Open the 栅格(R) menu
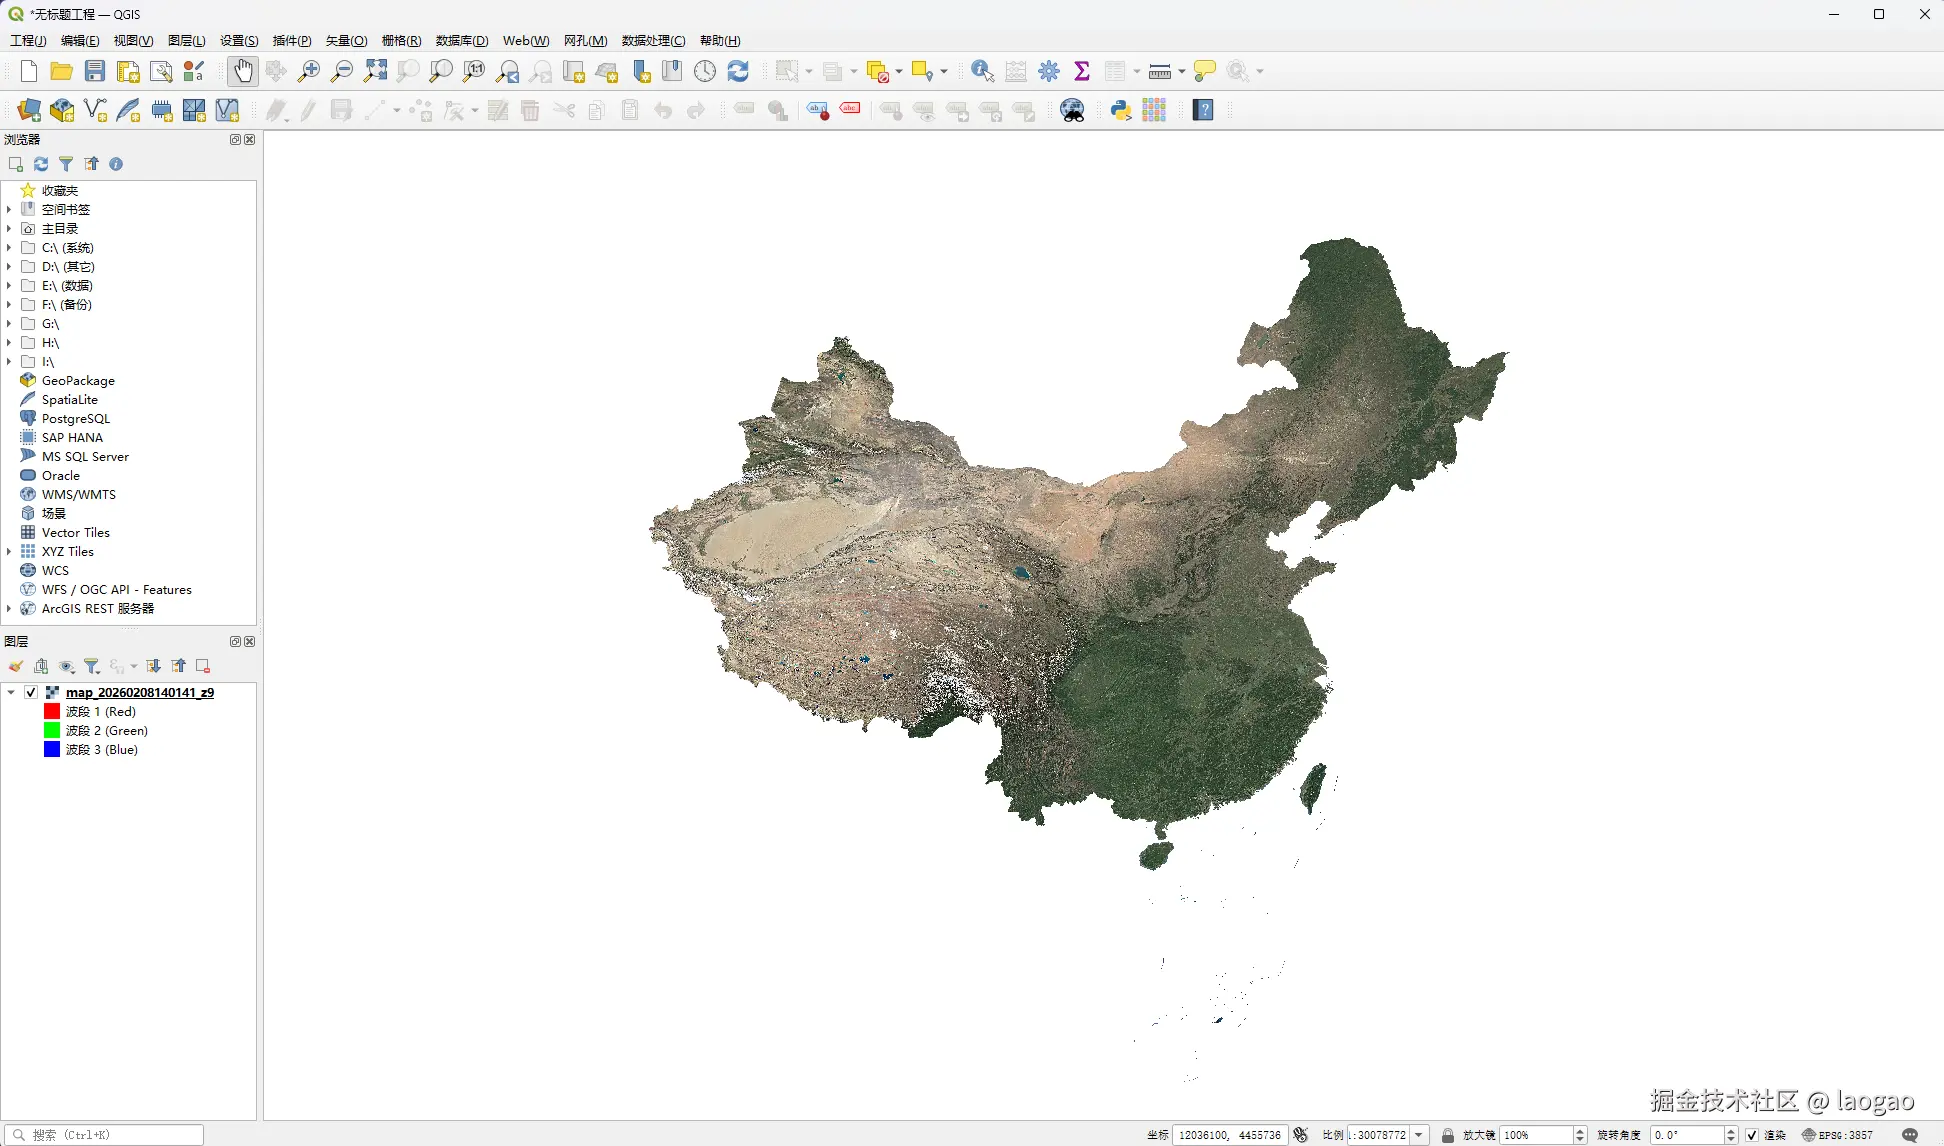1944x1146 pixels. 401,40
